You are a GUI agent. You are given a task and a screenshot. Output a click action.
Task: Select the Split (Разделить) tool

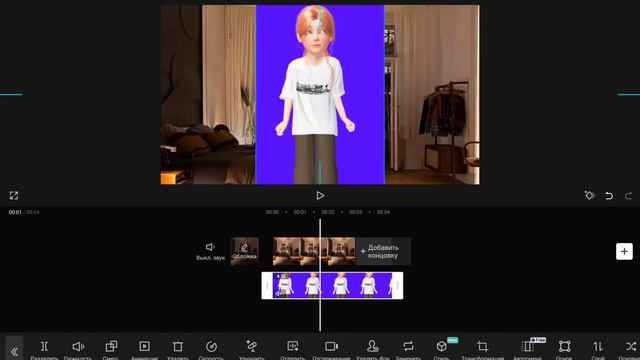pos(44,349)
